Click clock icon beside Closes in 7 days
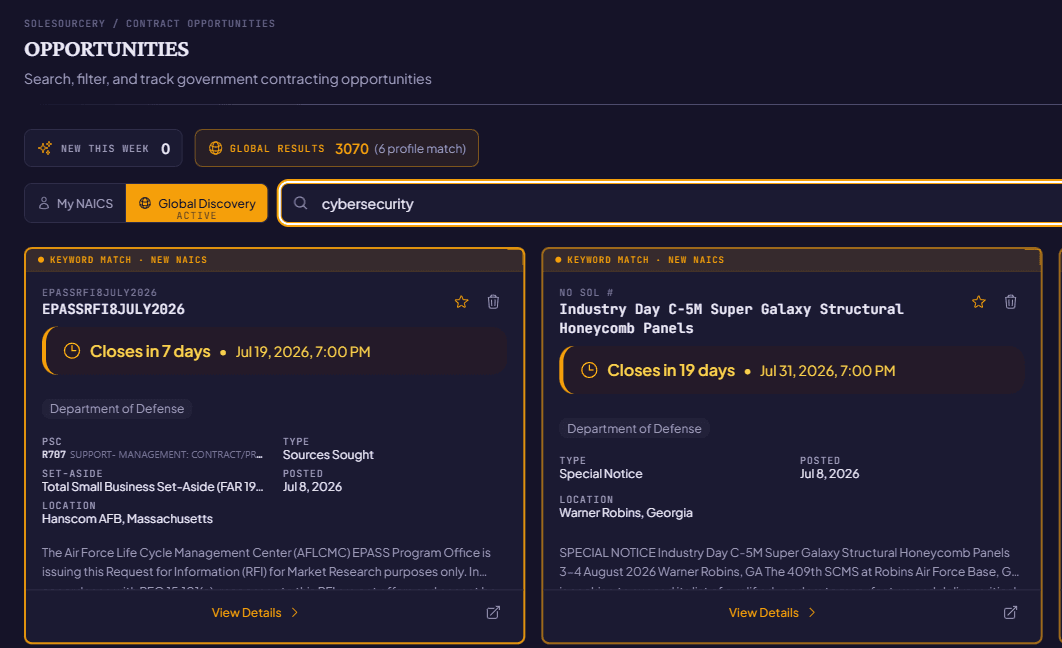The image size is (1062, 648). point(72,351)
